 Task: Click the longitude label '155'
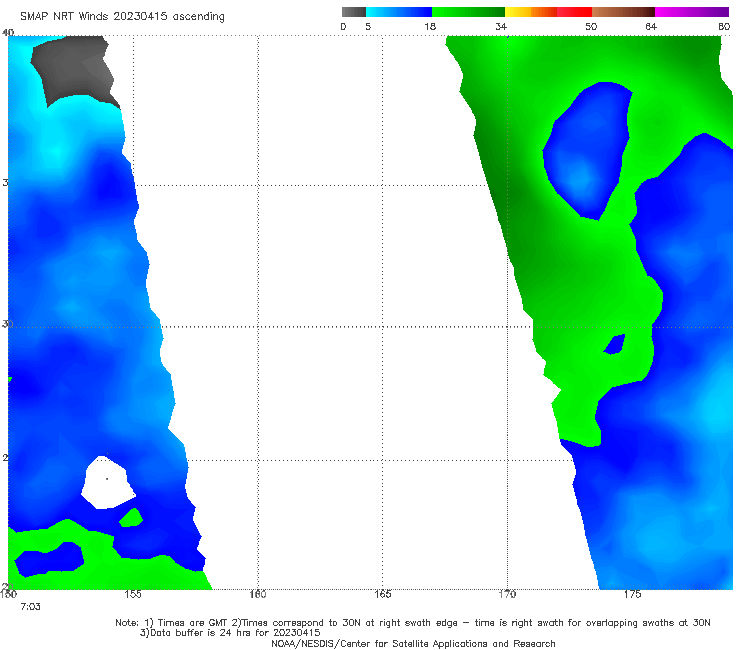(133, 594)
